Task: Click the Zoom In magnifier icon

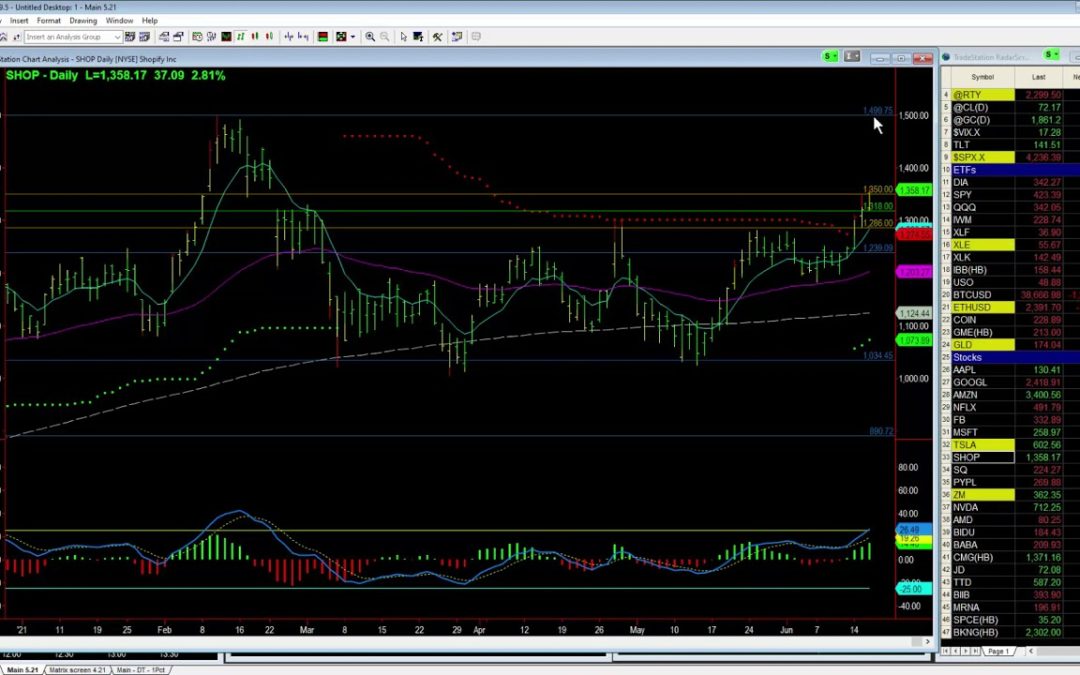Action: coord(370,37)
